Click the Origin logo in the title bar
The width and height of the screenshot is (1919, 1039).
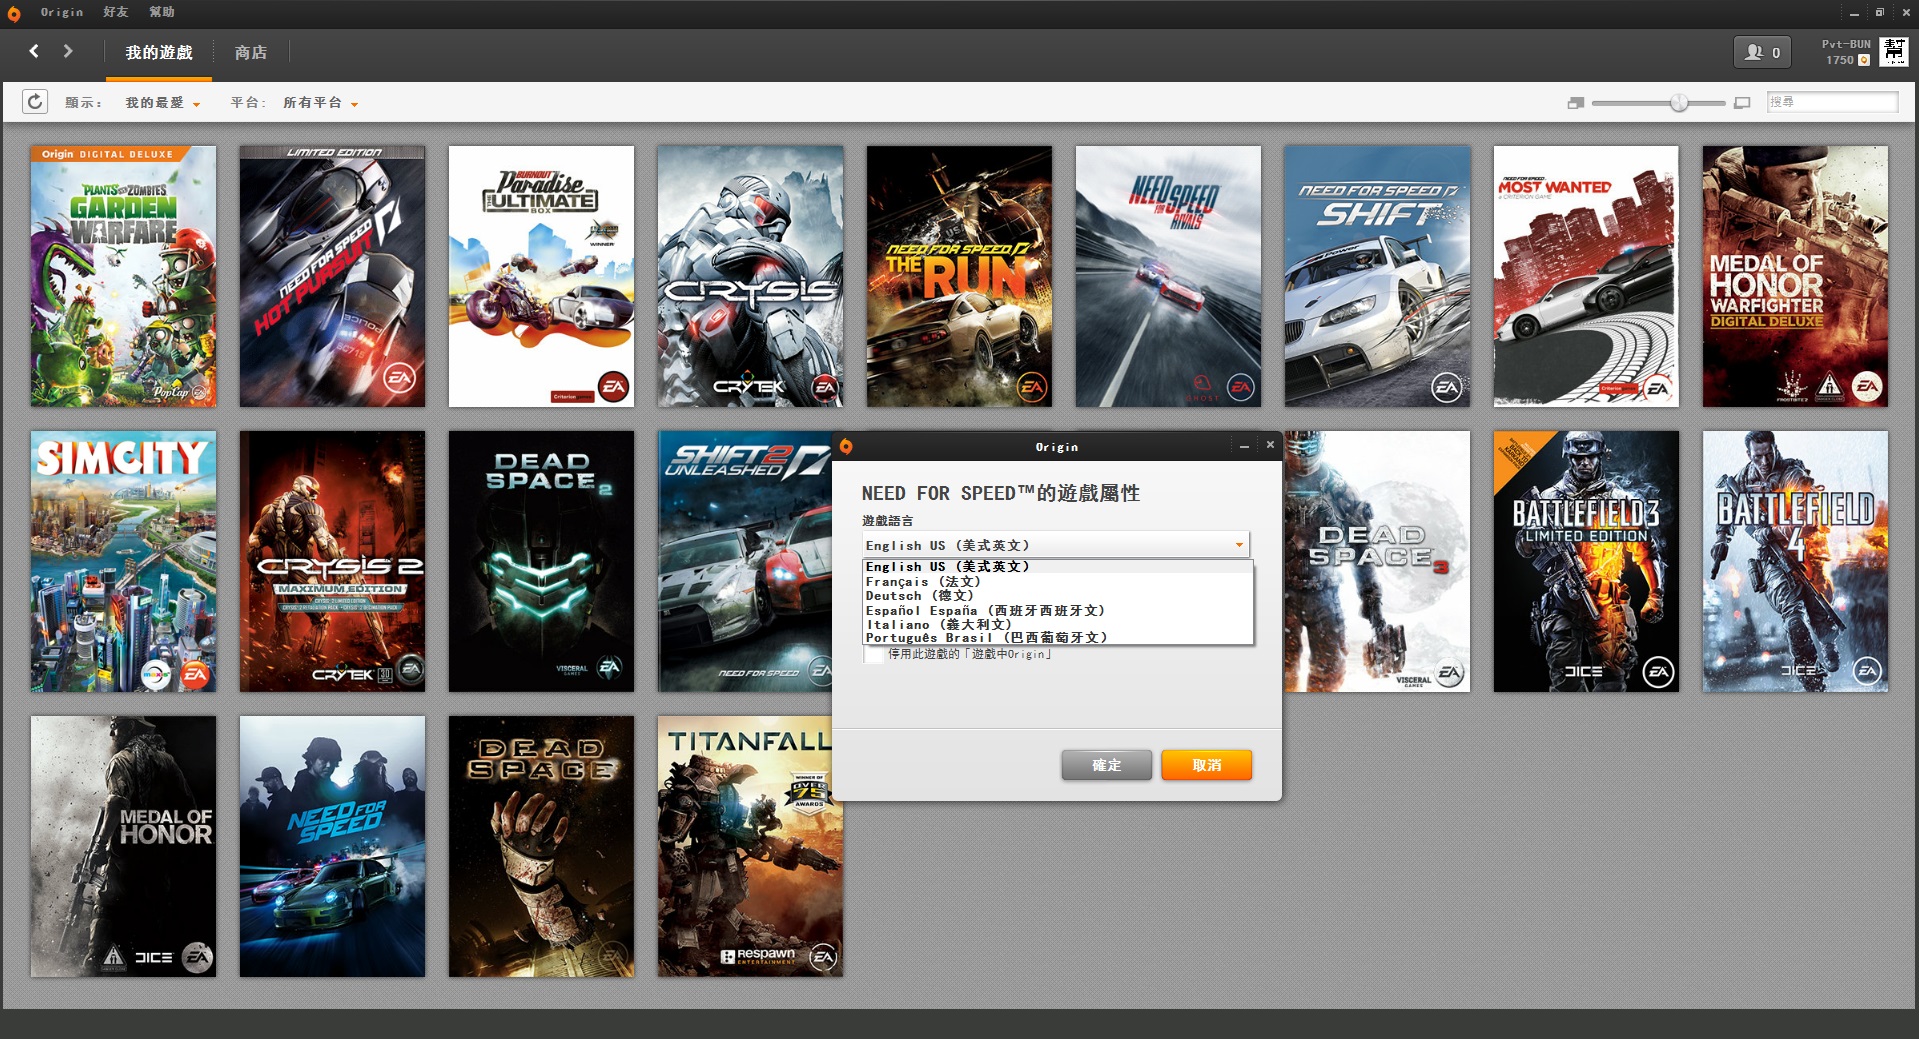point(14,13)
